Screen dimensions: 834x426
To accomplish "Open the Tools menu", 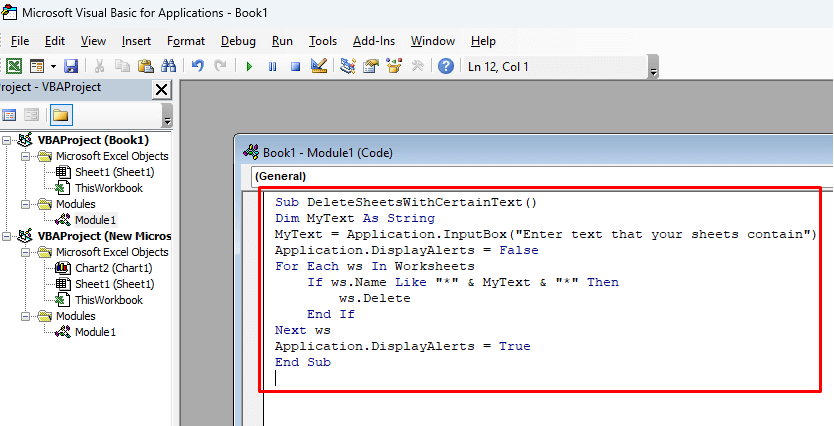I will (x=323, y=41).
